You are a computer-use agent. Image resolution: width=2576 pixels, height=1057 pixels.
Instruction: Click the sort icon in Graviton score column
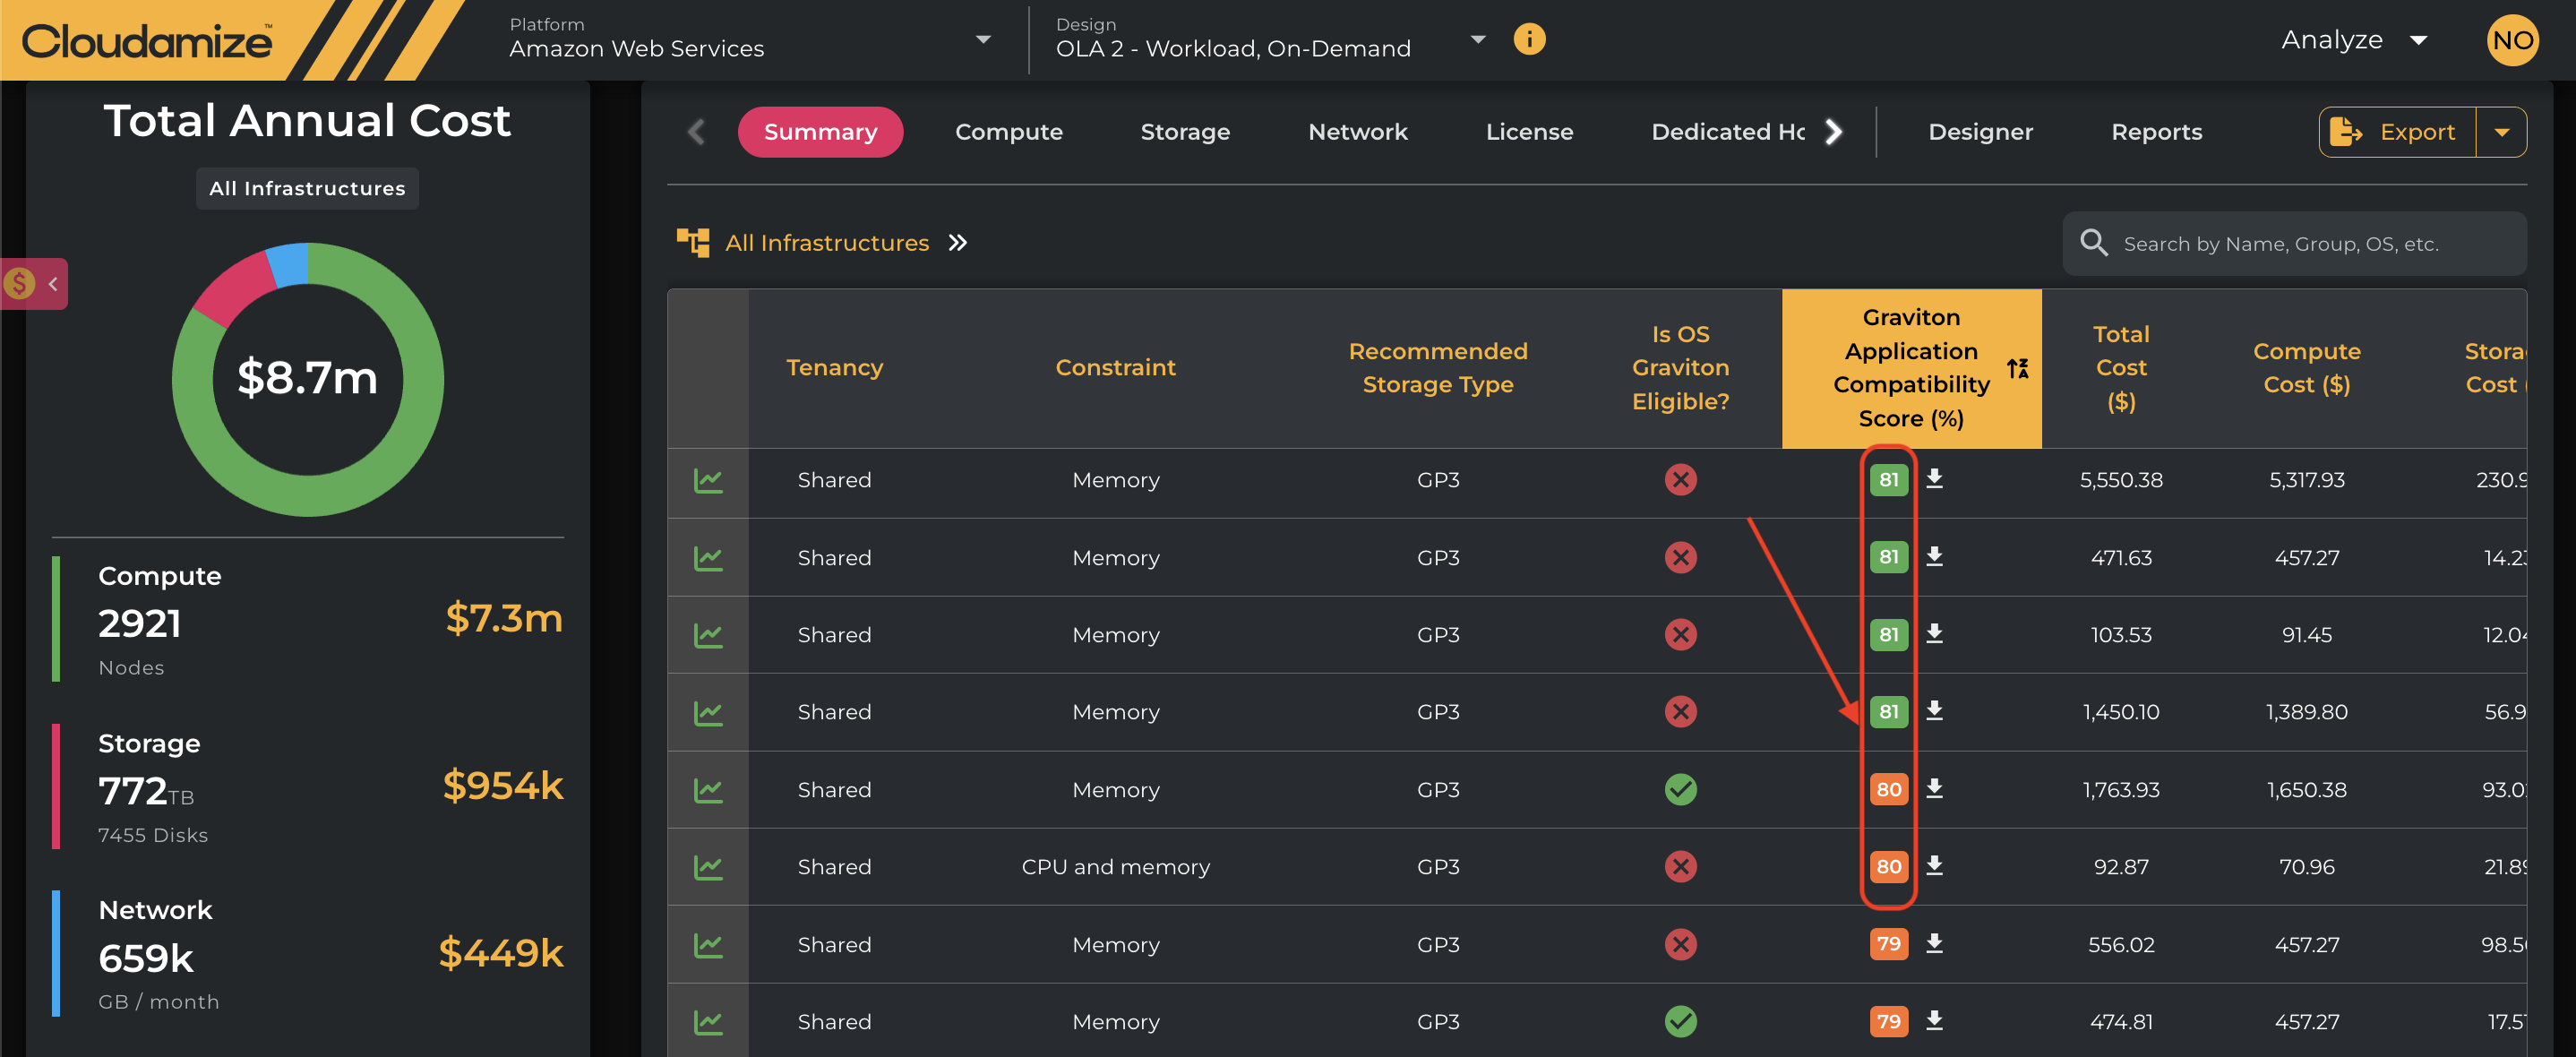2018,369
